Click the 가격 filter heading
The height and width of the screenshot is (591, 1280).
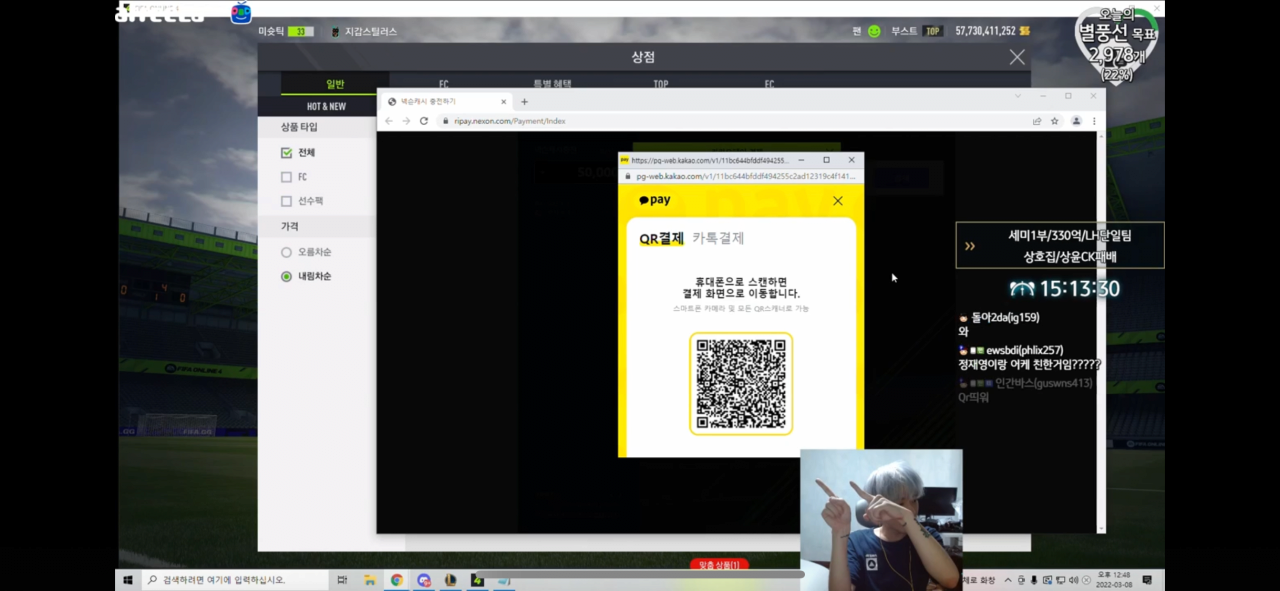coord(290,227)
